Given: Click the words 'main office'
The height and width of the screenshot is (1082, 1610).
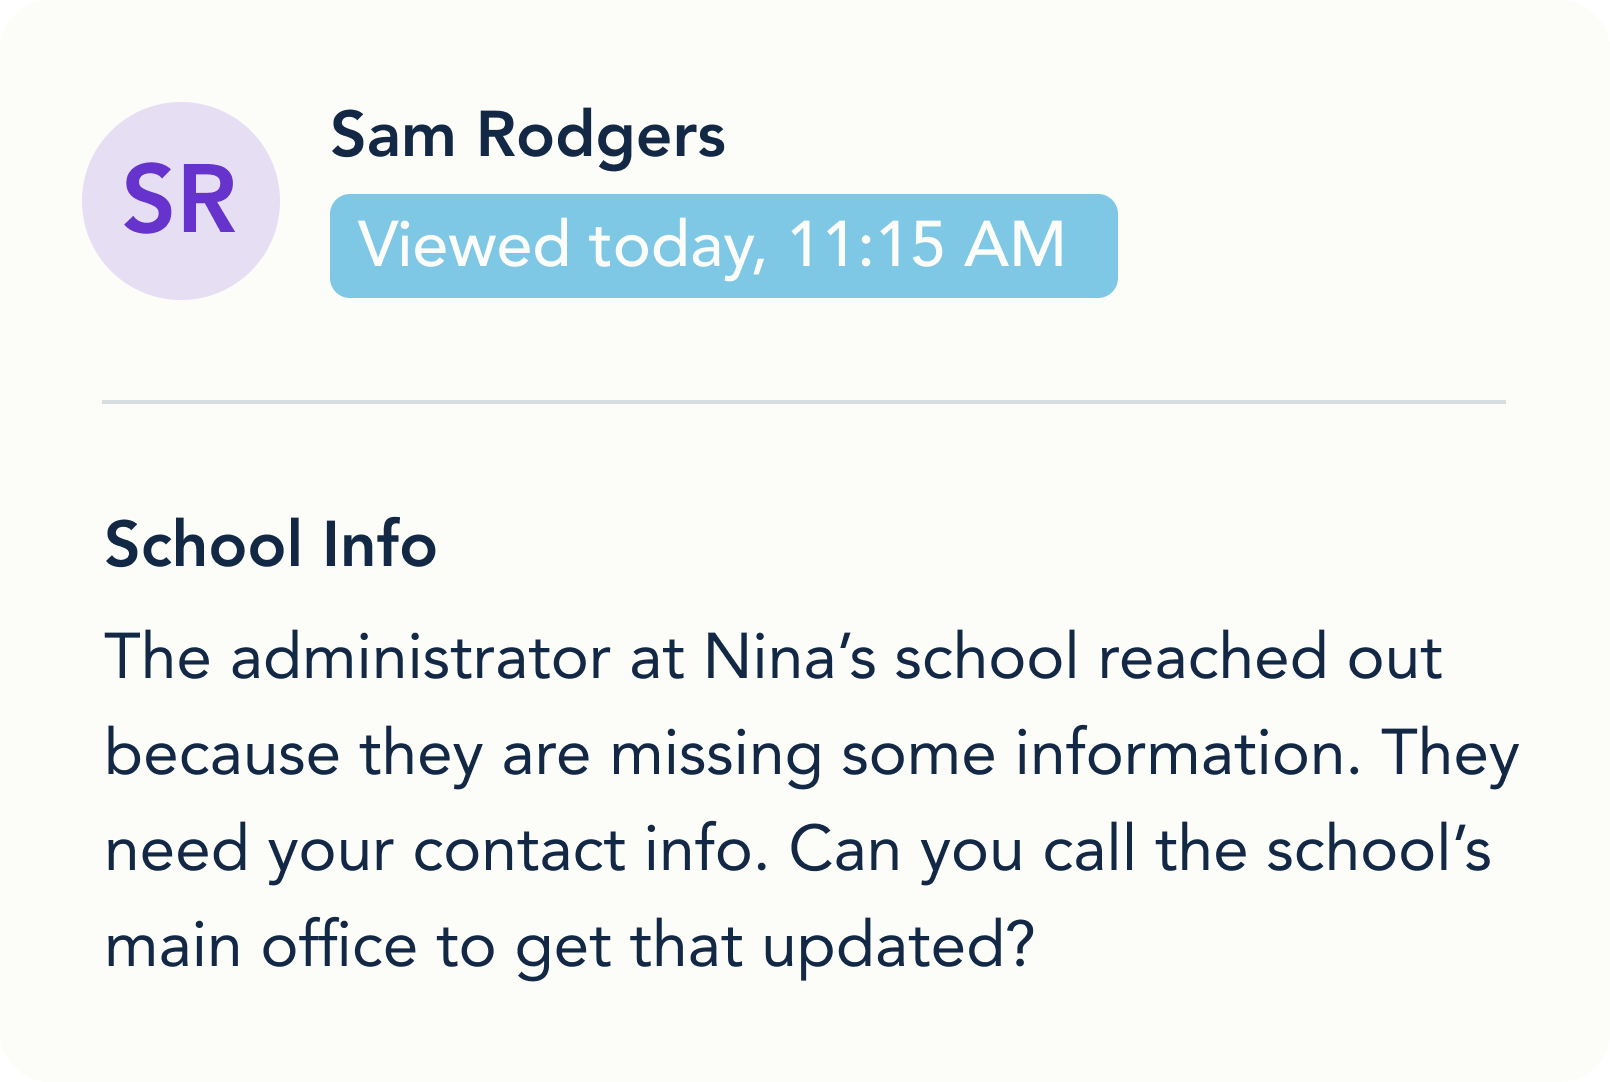Looking at the screenshot, I should pyautogui.click(x=260, y=946).
